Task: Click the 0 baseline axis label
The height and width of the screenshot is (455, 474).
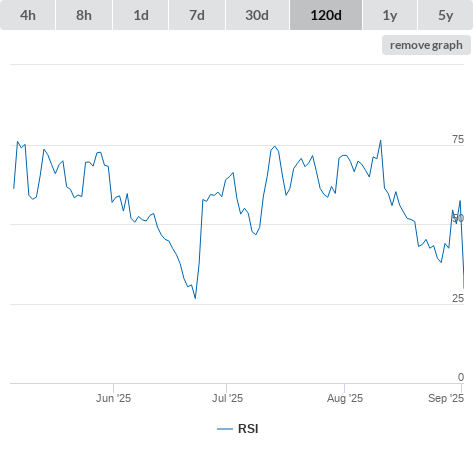Action: click(x=461, y=377)
